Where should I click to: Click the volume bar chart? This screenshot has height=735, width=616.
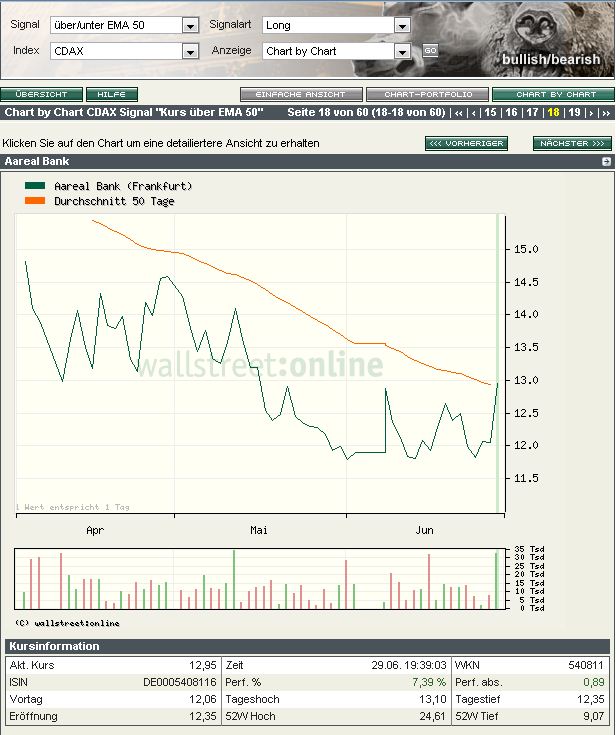(260, 579)
